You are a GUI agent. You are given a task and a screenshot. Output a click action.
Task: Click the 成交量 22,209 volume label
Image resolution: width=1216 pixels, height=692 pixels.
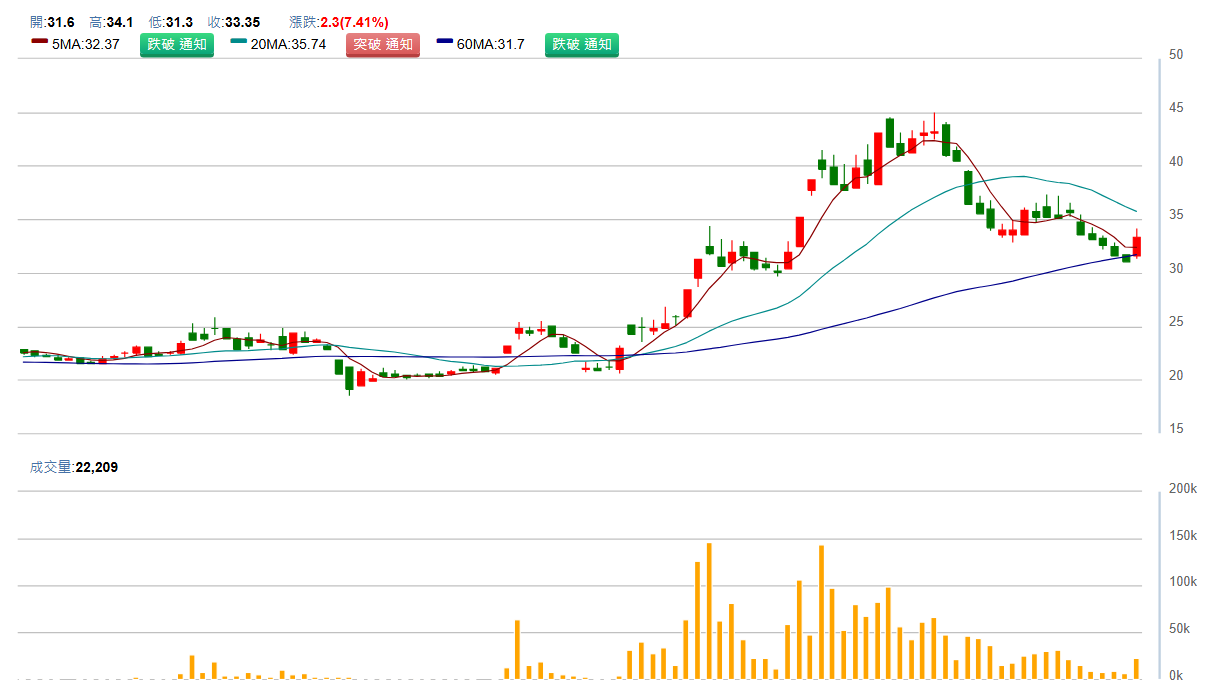pos(74,466)
